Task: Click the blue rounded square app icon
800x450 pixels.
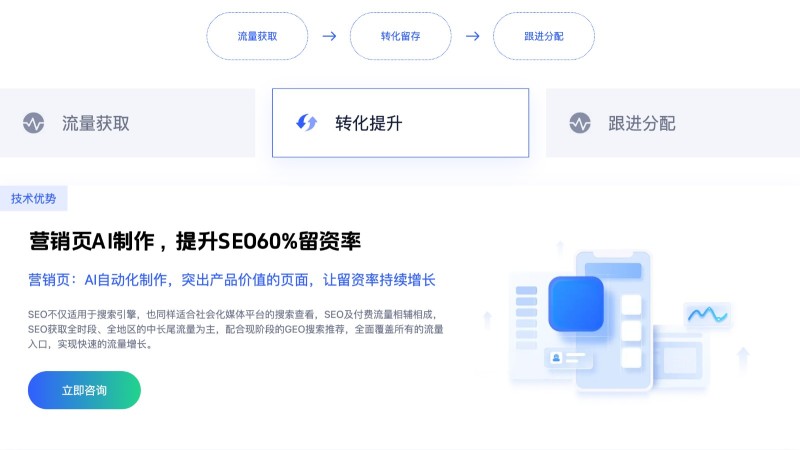Action: 576,304
